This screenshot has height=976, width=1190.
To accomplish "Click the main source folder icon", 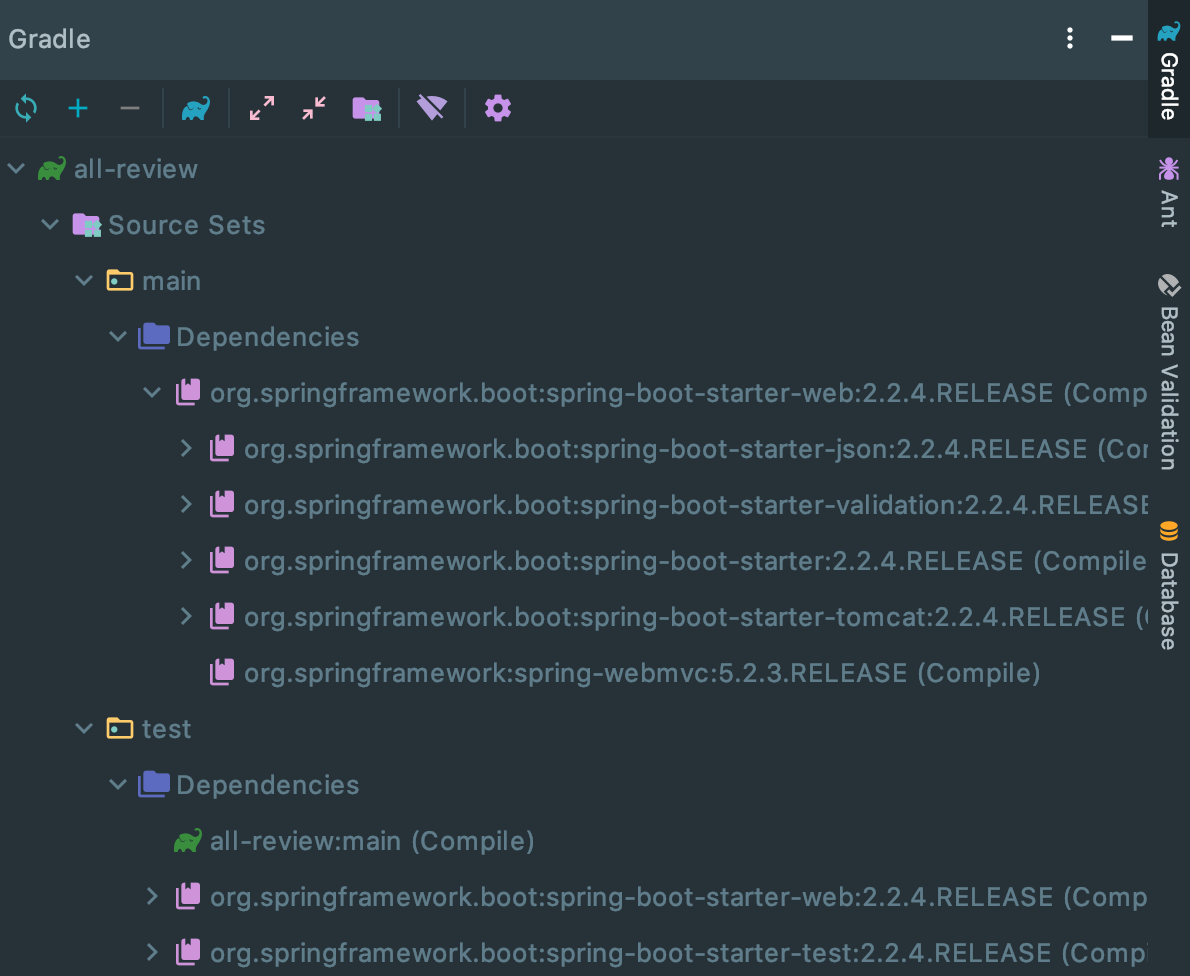I will pos(120,281).
